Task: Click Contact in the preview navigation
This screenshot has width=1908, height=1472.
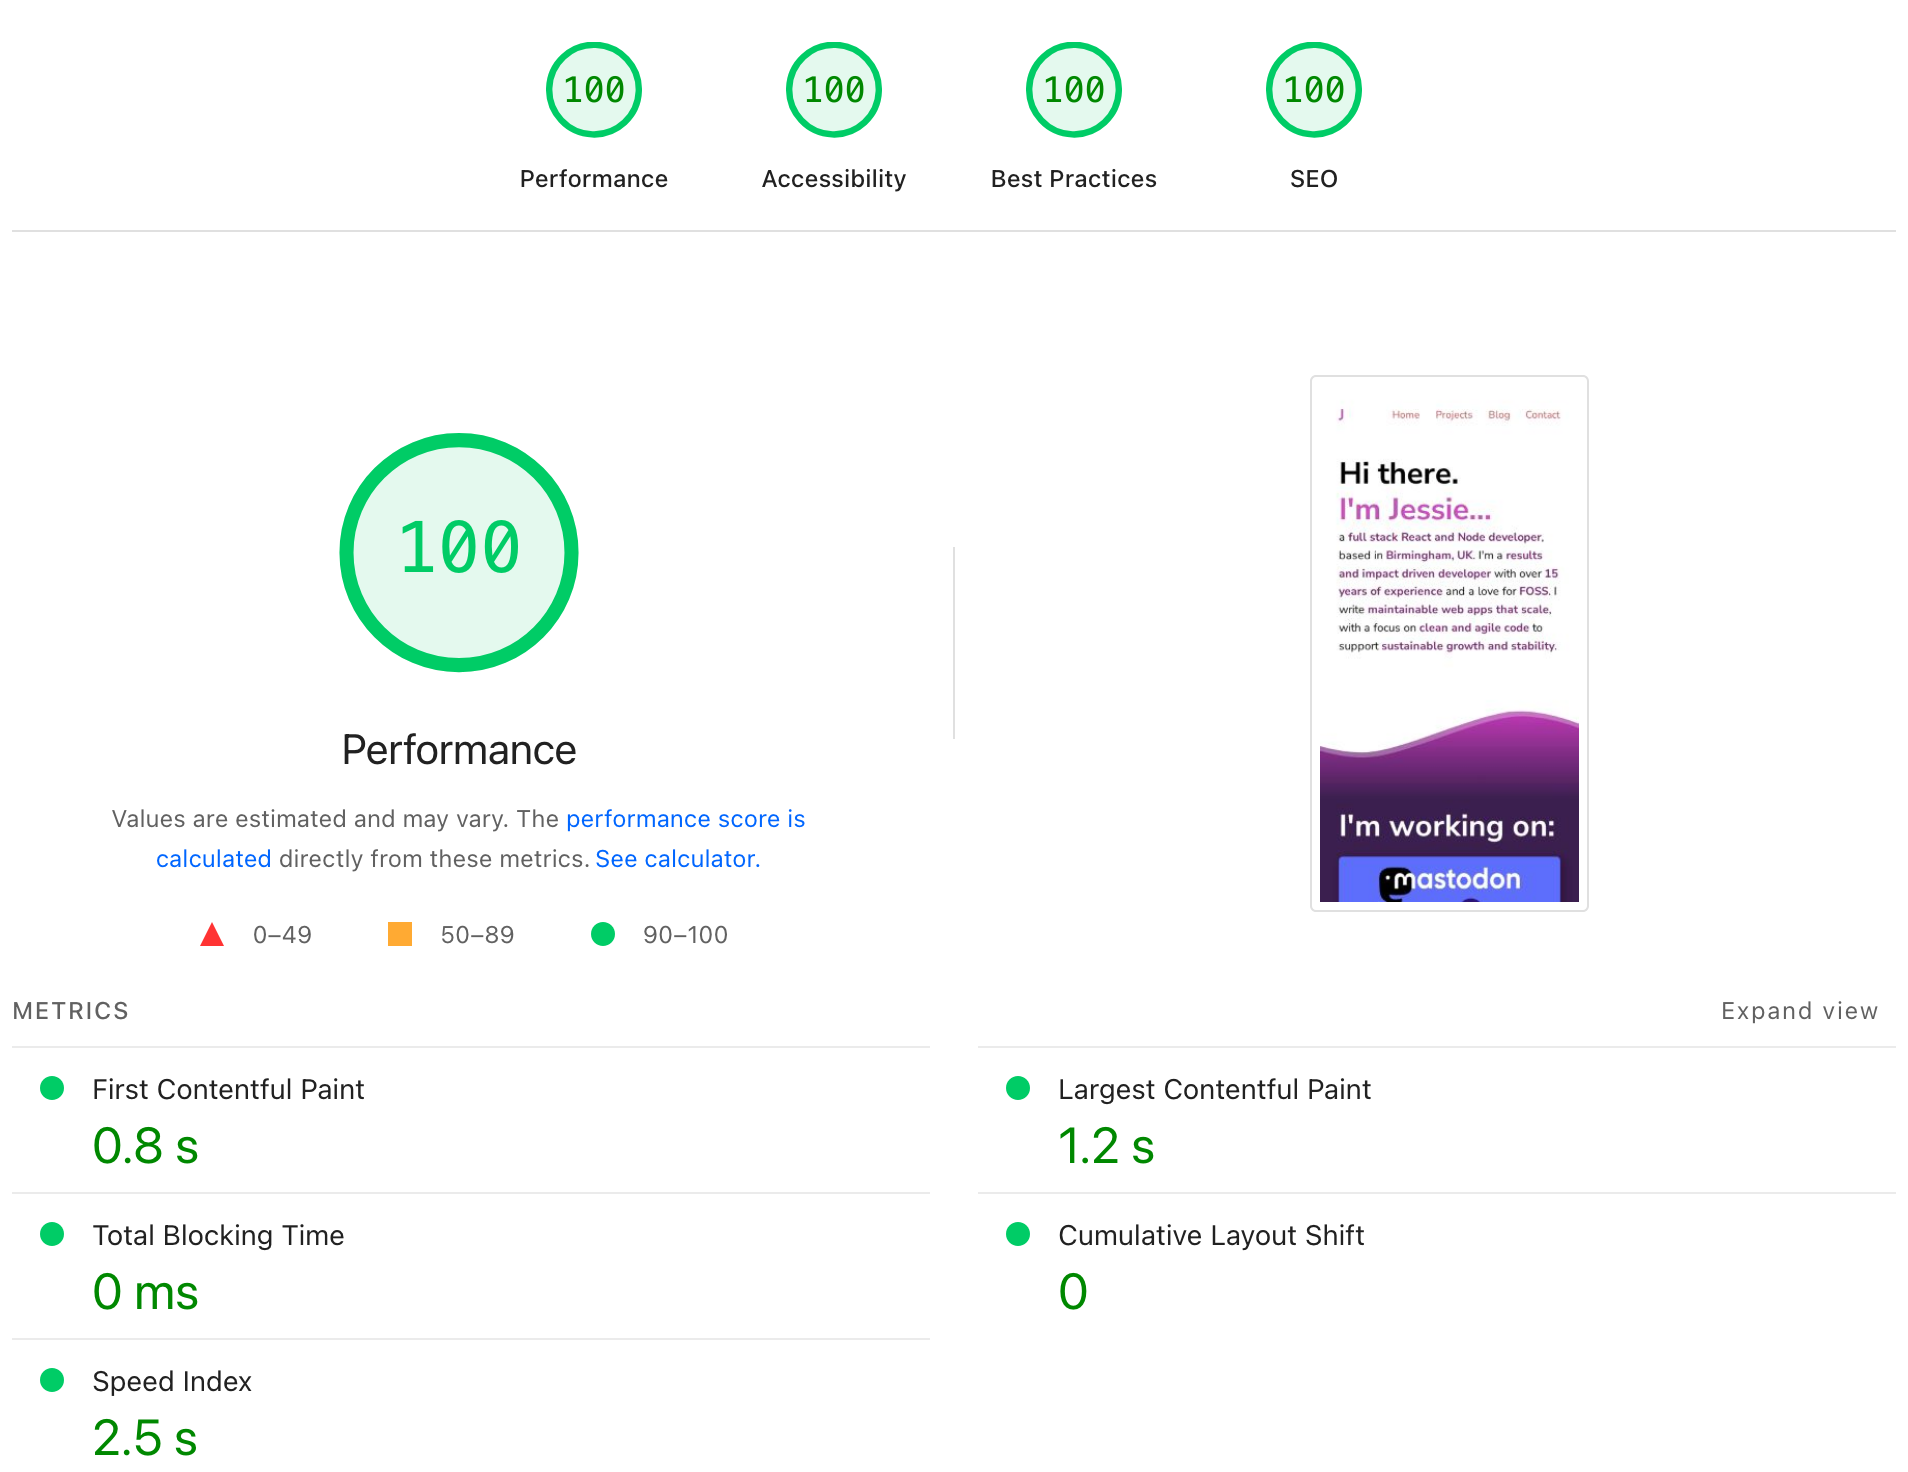Action: point(1542,414)
